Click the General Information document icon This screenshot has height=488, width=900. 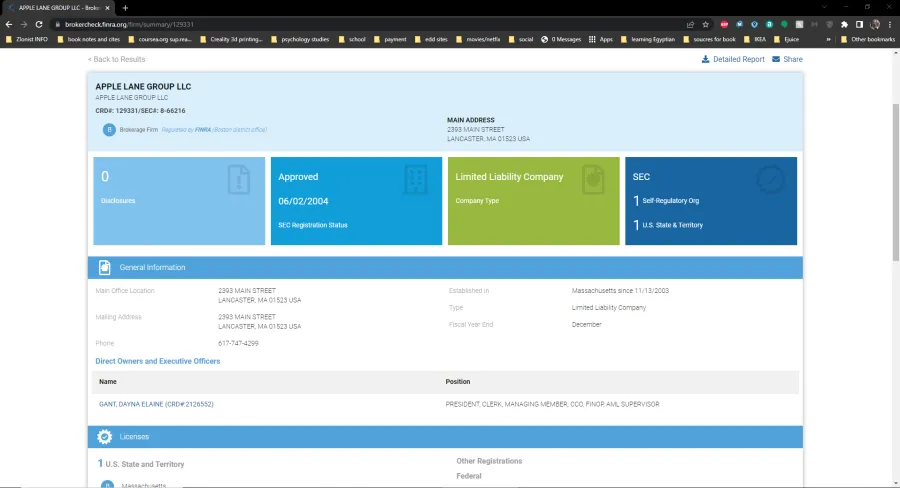point(104,268)
